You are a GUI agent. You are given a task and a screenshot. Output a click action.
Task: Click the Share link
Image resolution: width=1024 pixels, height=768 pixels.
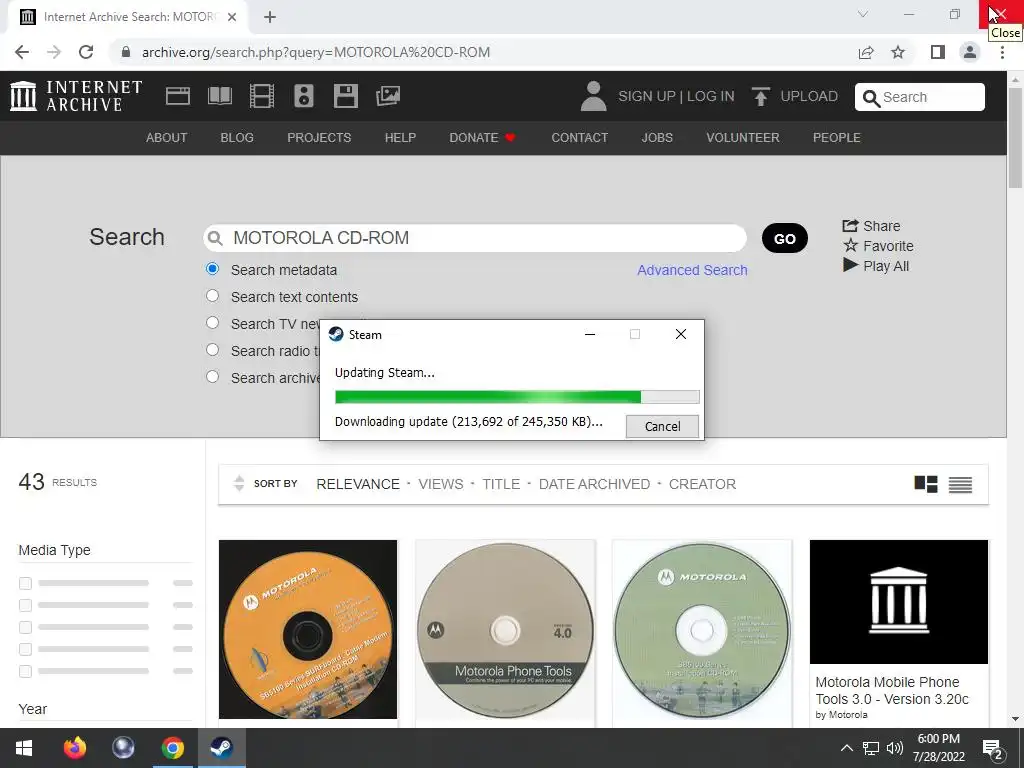pyautogui.click(x=872, y=226)
